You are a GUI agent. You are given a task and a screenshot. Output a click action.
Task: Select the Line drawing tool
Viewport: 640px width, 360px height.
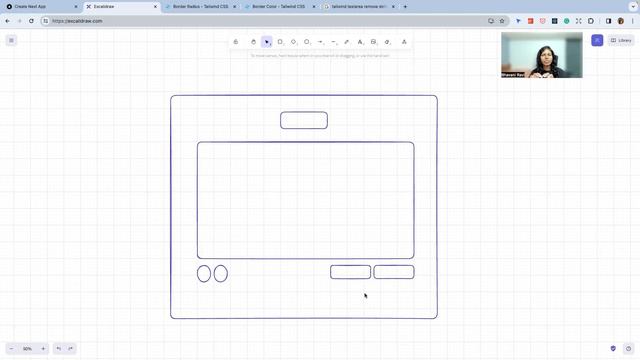(x=334, y=42)
